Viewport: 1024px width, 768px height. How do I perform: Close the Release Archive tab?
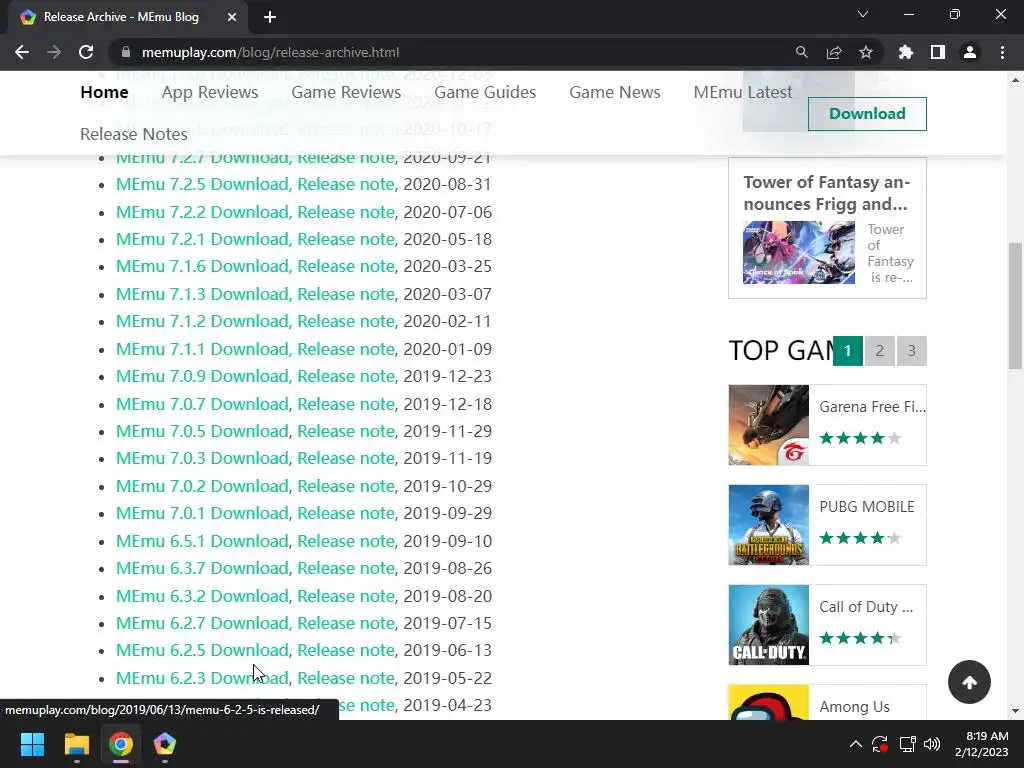coord(232,17)
